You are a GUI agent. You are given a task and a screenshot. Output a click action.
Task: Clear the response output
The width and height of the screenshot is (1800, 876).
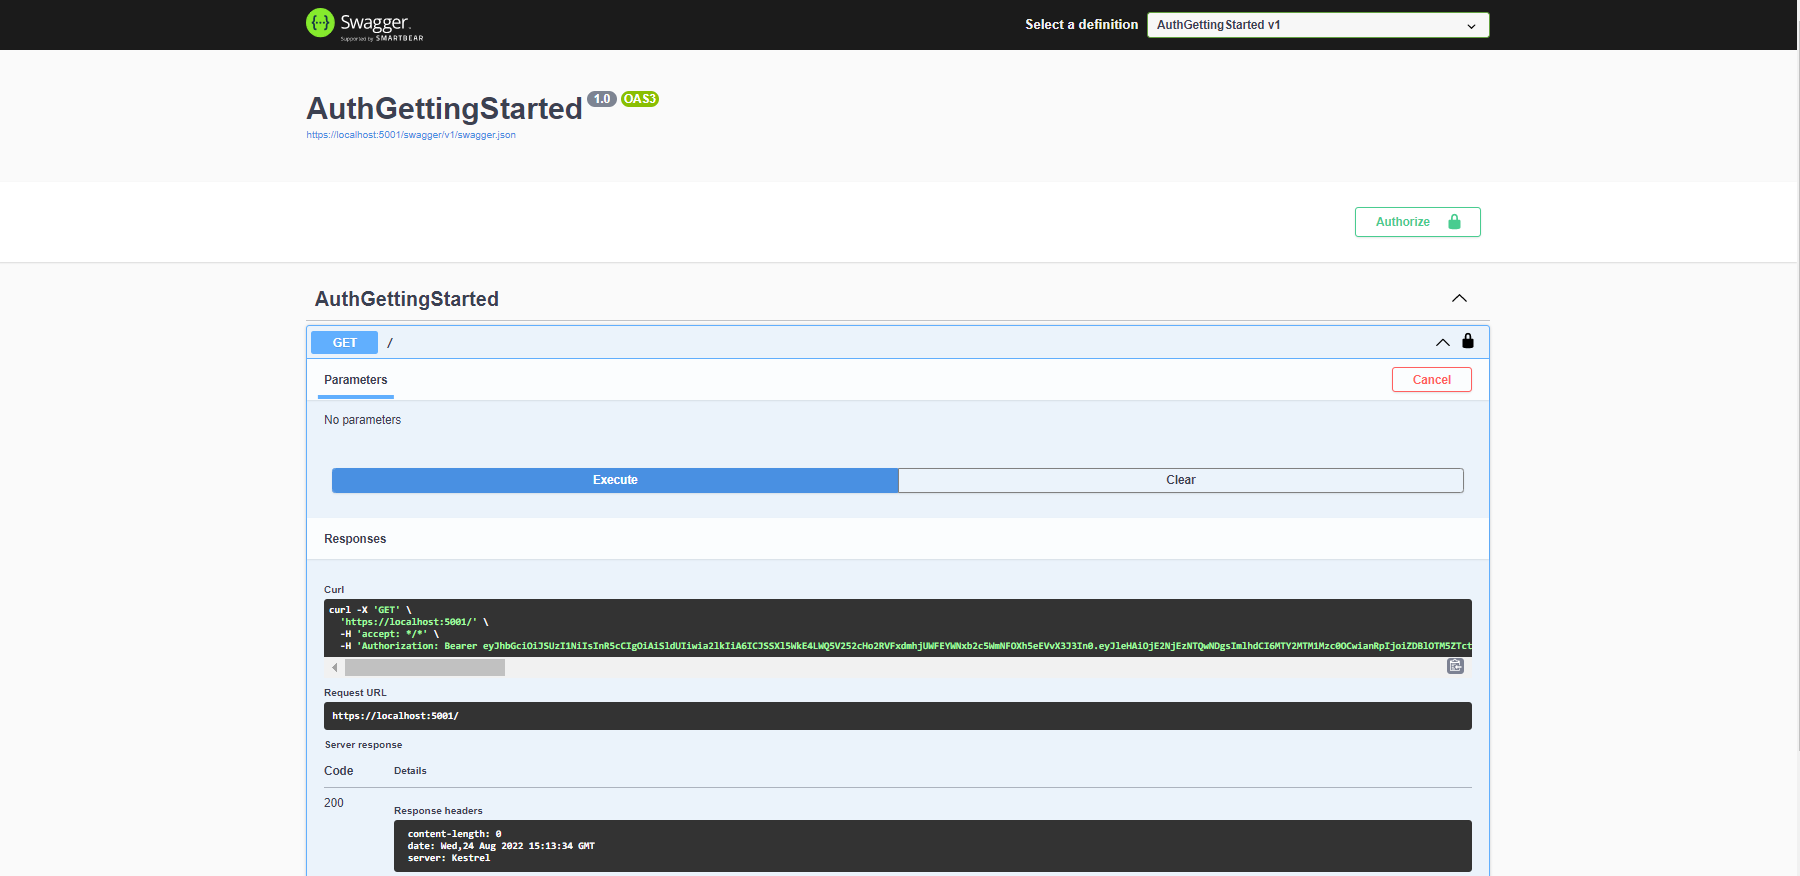point(1181,480)
